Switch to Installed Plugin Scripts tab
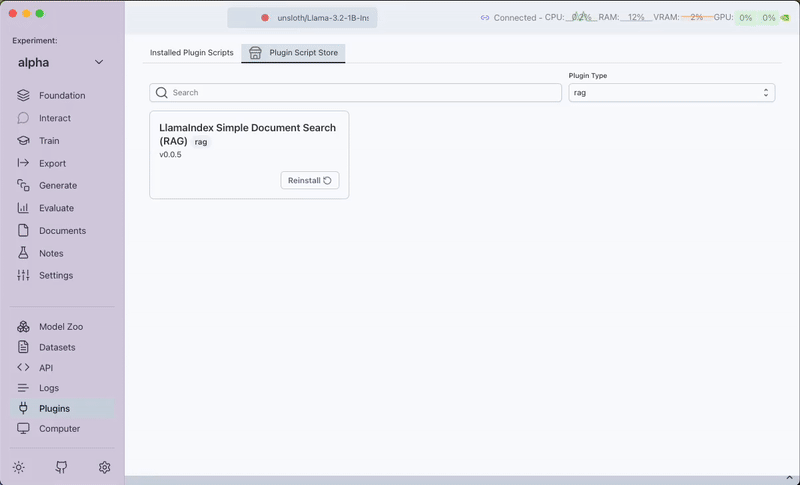The height and width of the screenshot is (485, 800). pyautogui.click(x=191, y=52)
